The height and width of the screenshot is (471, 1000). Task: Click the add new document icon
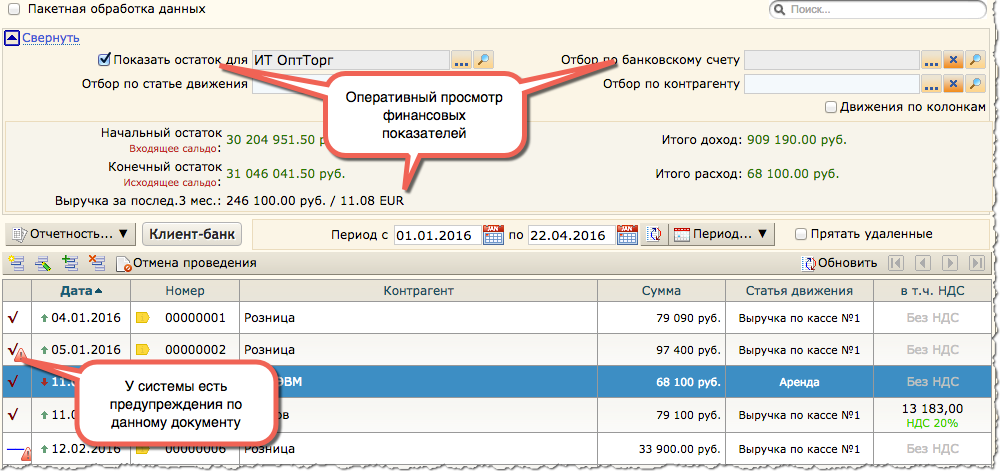click(x=15, y=263)
